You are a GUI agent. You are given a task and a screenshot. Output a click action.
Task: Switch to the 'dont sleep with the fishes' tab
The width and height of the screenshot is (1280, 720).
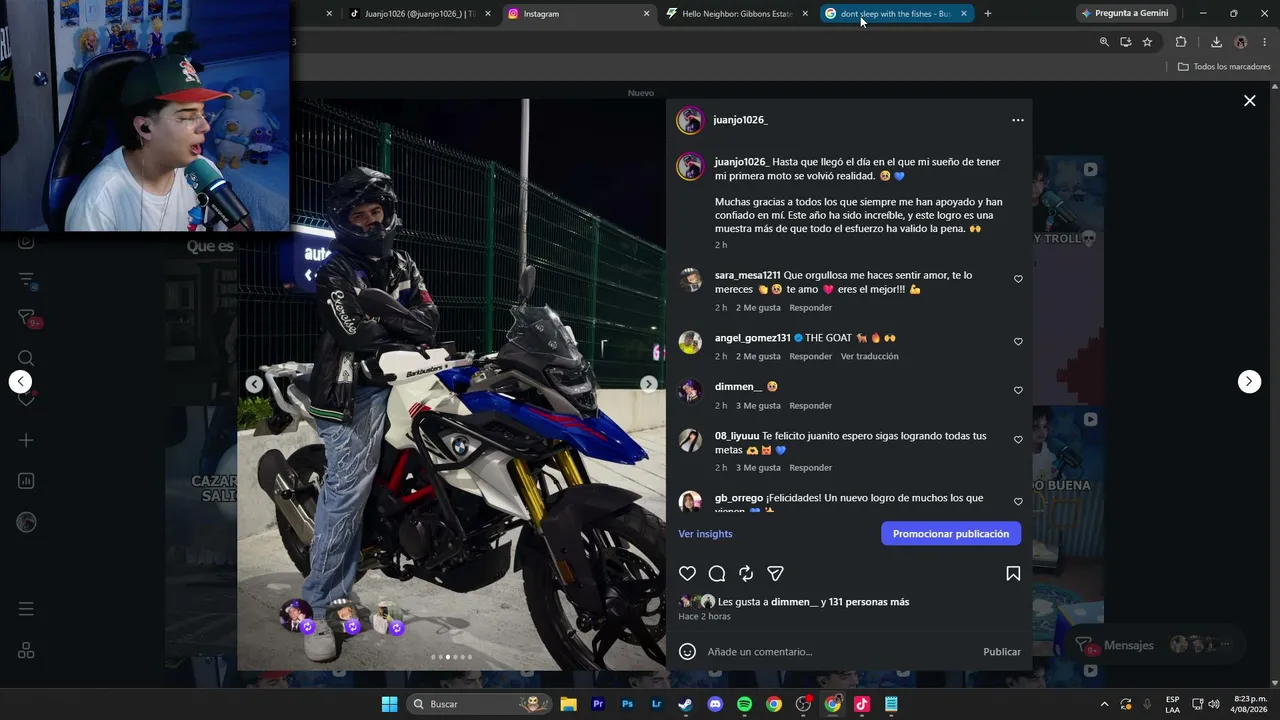pyautogui.click(x=896, y=14)
